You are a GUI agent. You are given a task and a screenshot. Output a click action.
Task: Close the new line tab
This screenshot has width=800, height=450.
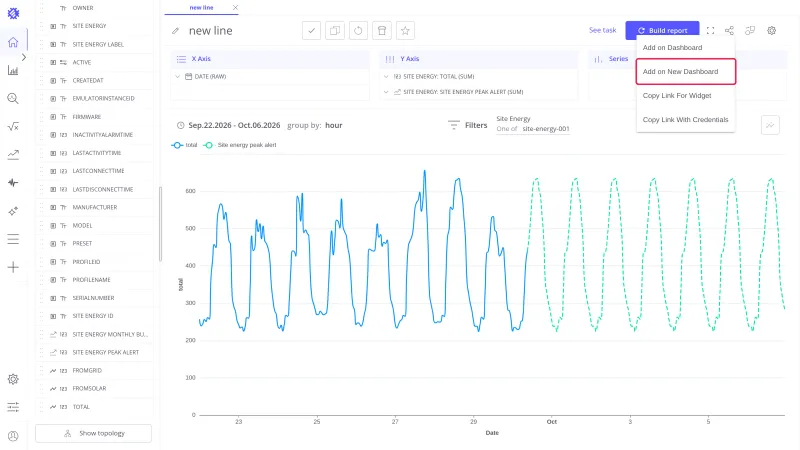pos(235,8)
